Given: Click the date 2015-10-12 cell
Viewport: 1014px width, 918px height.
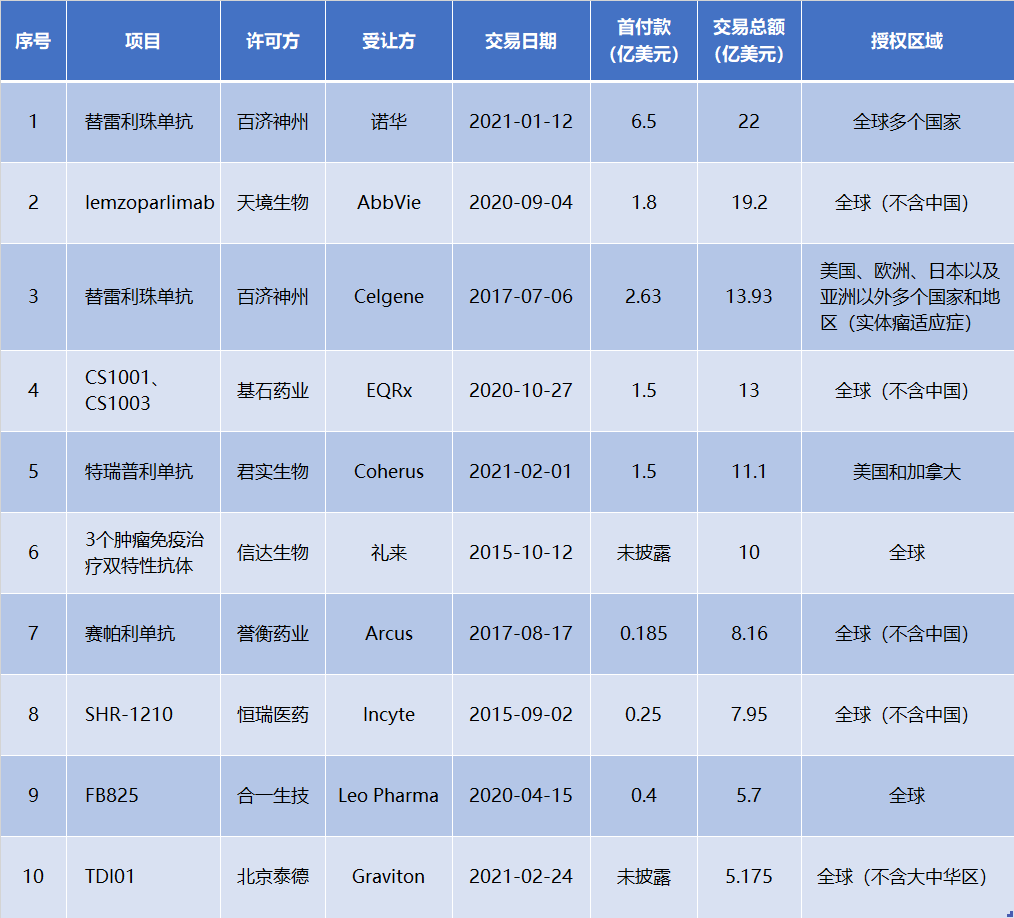Looking at the screenshot, I should 520,552.
